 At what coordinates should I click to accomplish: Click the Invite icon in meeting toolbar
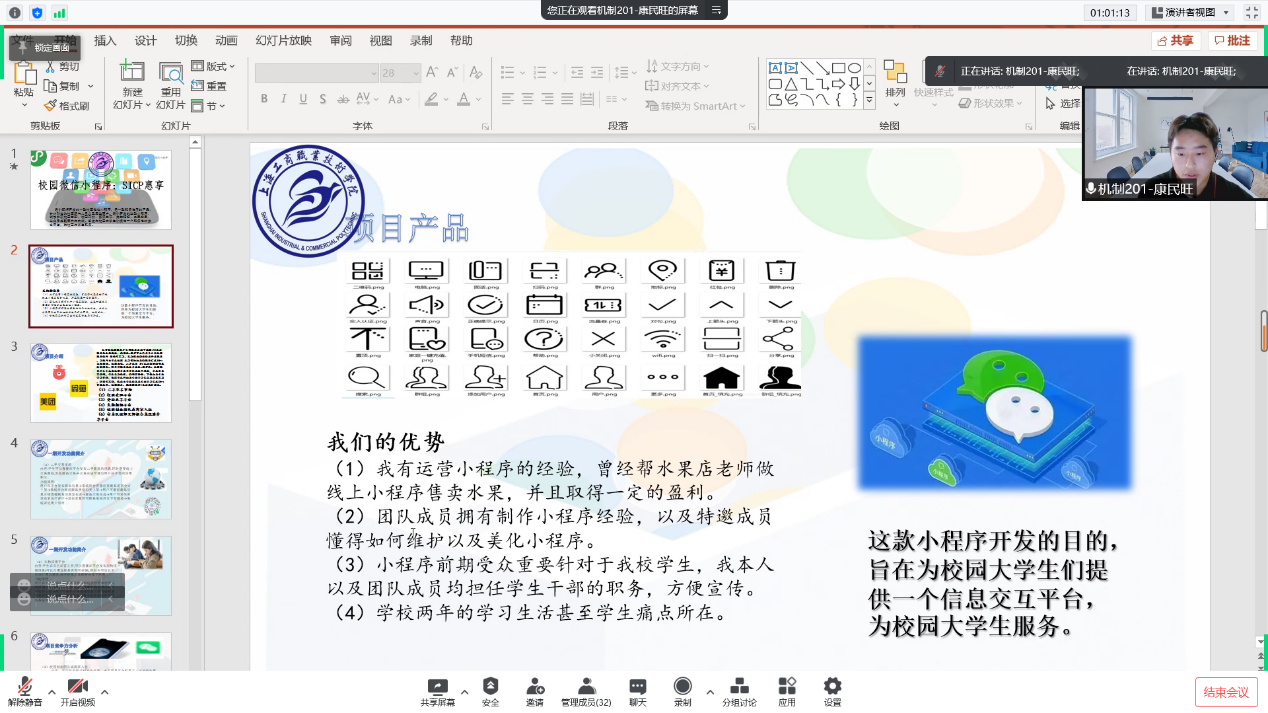[535, 686]
